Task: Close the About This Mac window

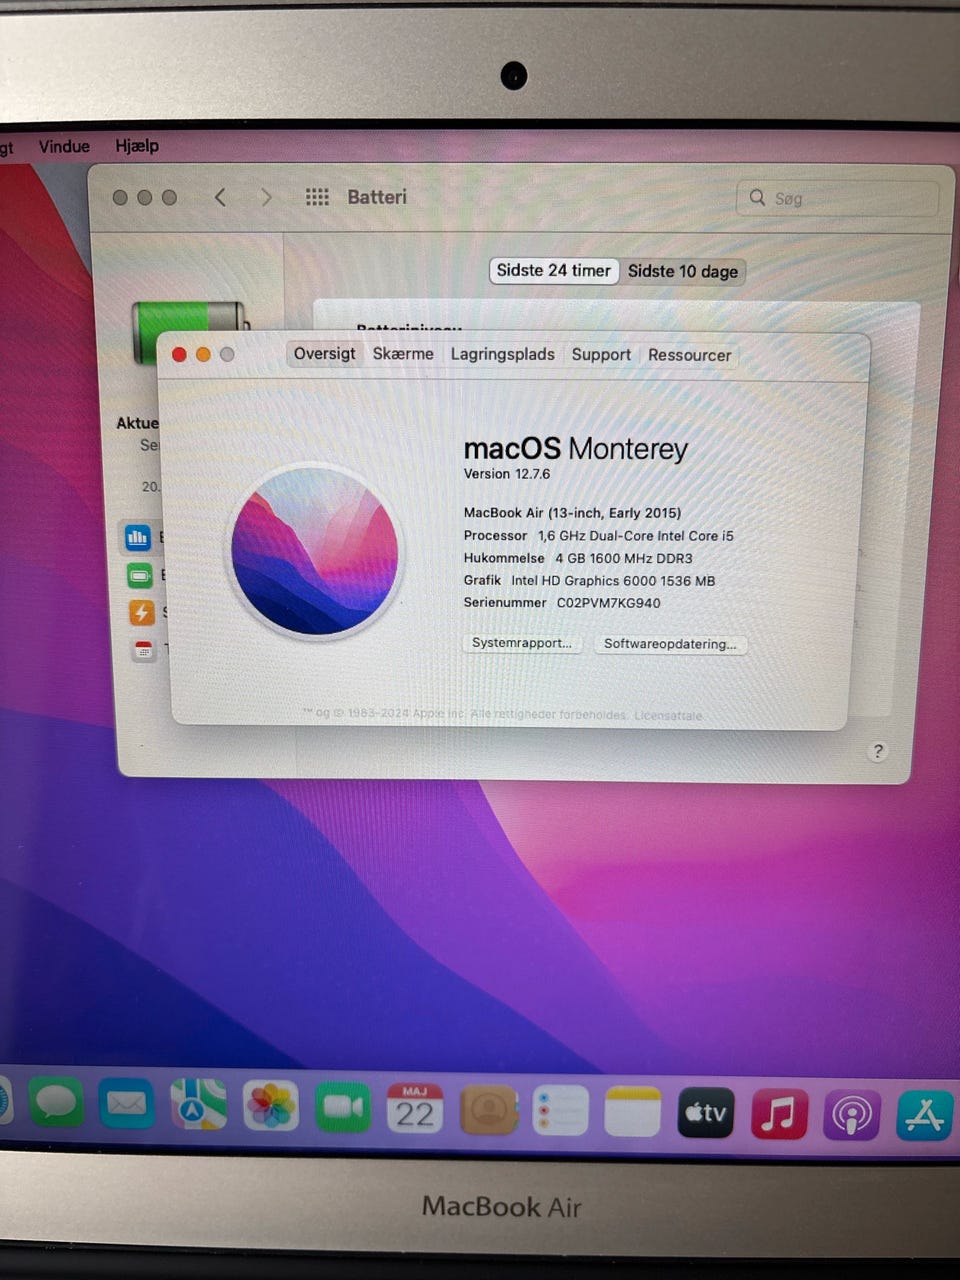Action: click(x=179, y=354)
